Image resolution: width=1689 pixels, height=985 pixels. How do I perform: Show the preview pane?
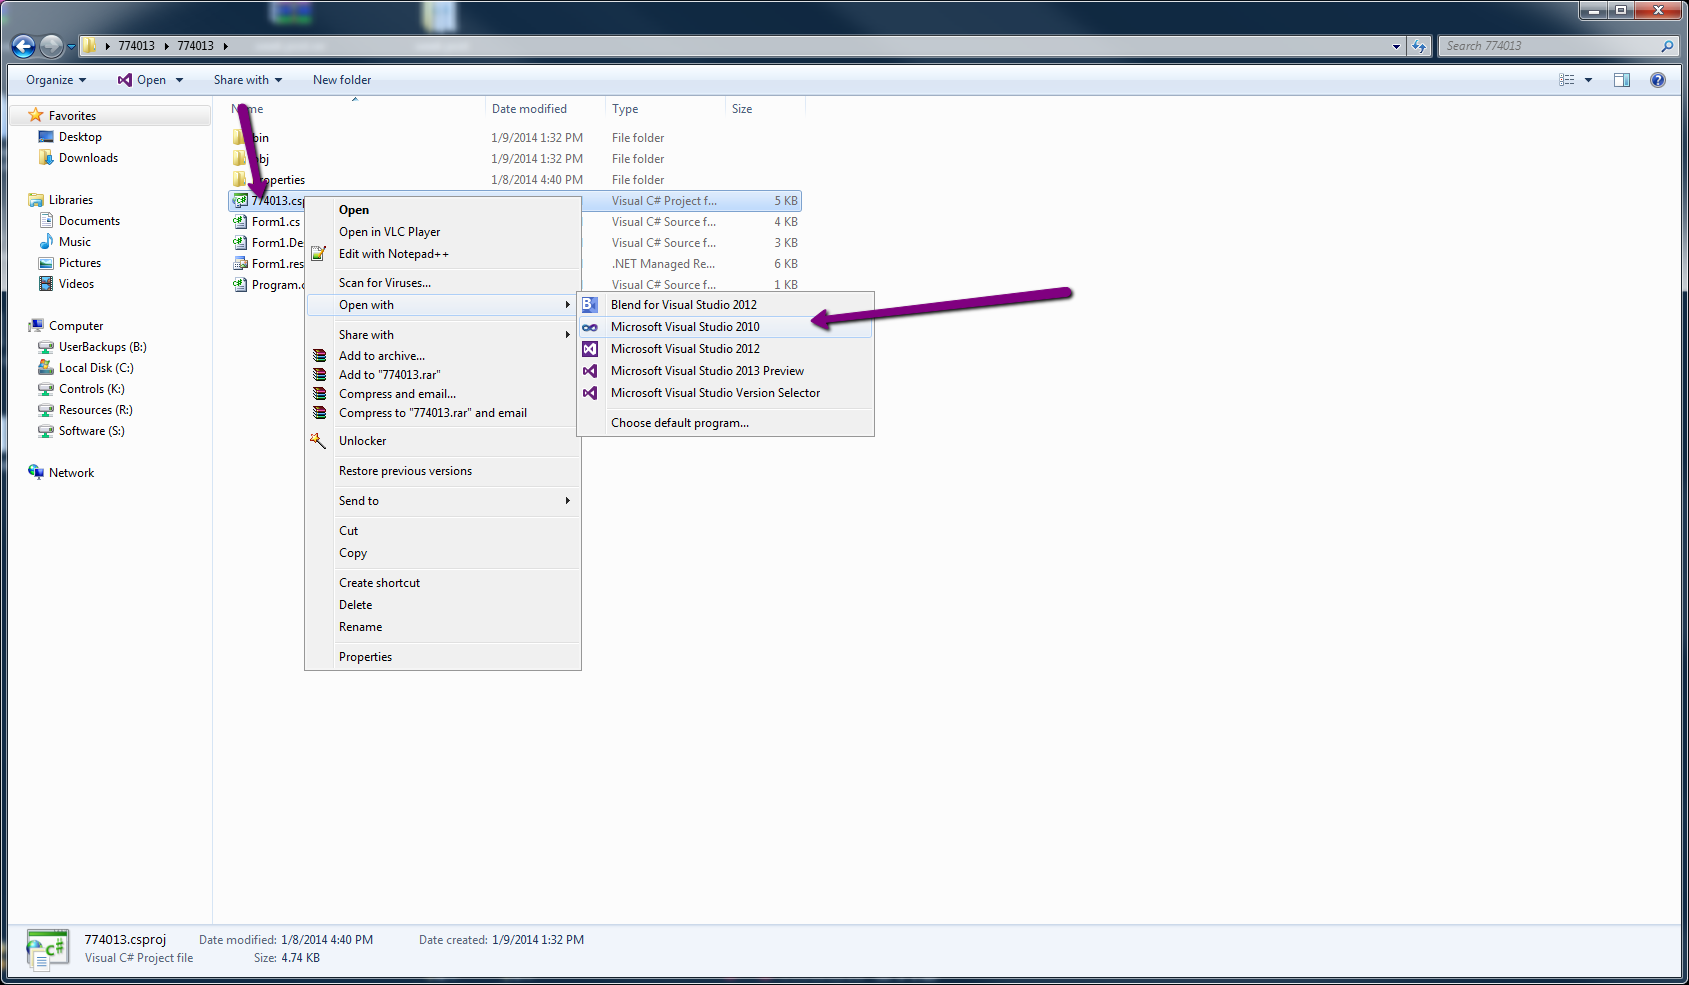1622,80
